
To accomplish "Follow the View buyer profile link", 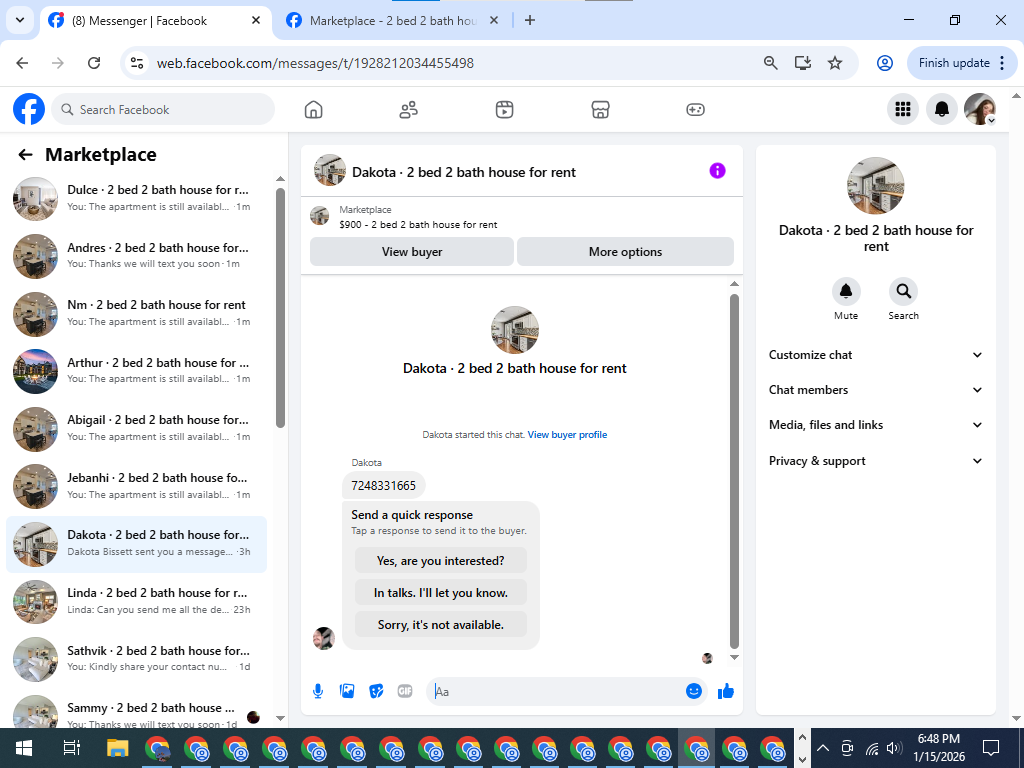I will pyautogui.click(x=567, y=434).
